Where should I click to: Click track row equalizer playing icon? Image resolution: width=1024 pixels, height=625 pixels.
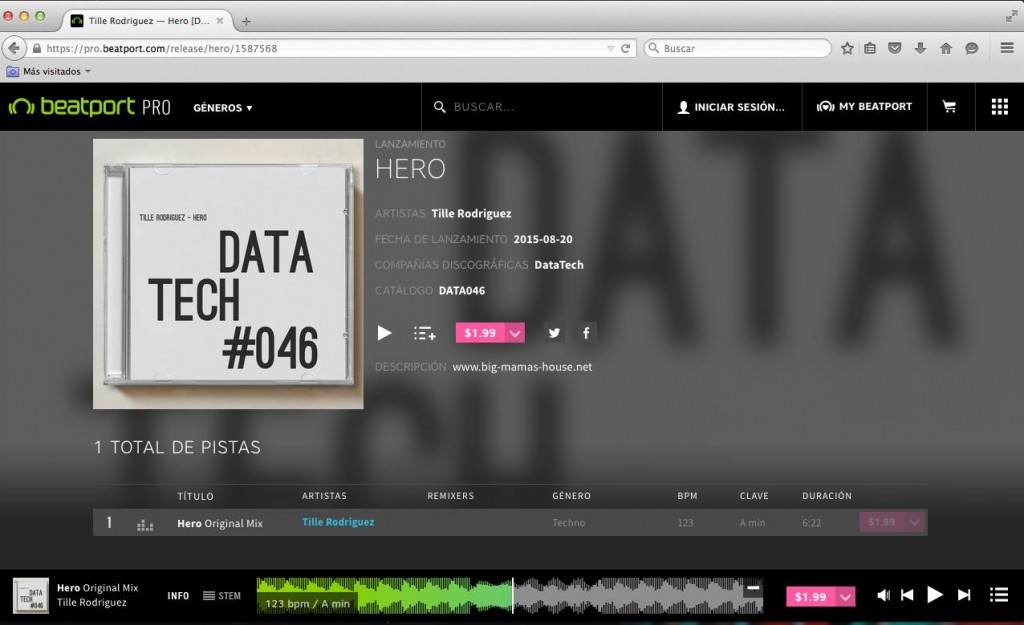coord(145,524)
